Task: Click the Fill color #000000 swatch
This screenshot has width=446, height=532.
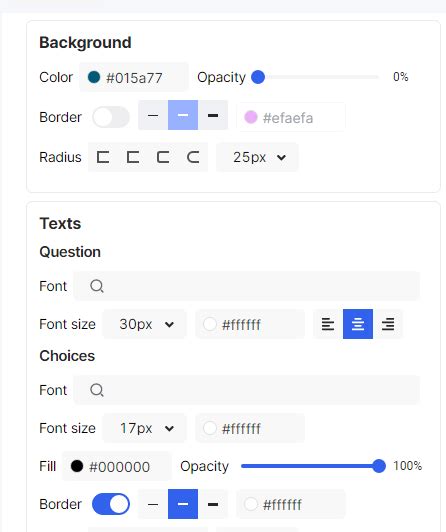Action: tap(77, 466)
